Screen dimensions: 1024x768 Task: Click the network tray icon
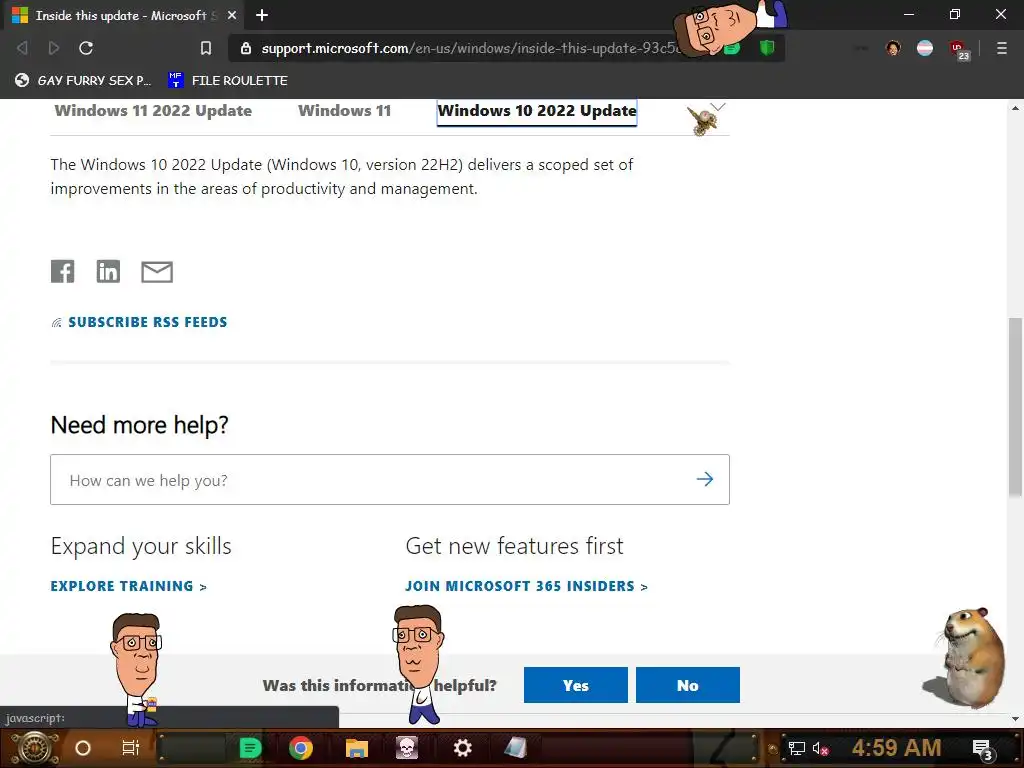click(x=796, y=748)
